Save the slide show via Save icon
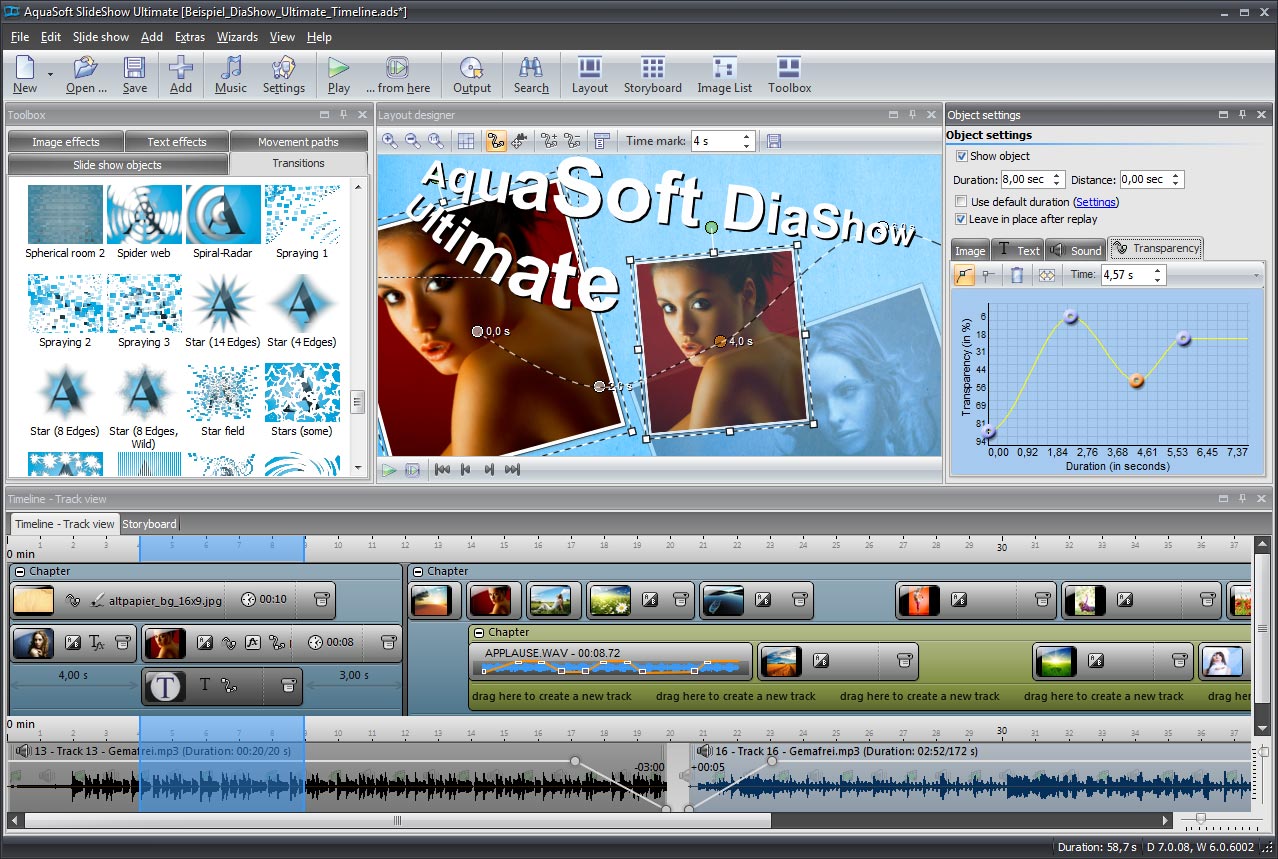 click(135, 68)
